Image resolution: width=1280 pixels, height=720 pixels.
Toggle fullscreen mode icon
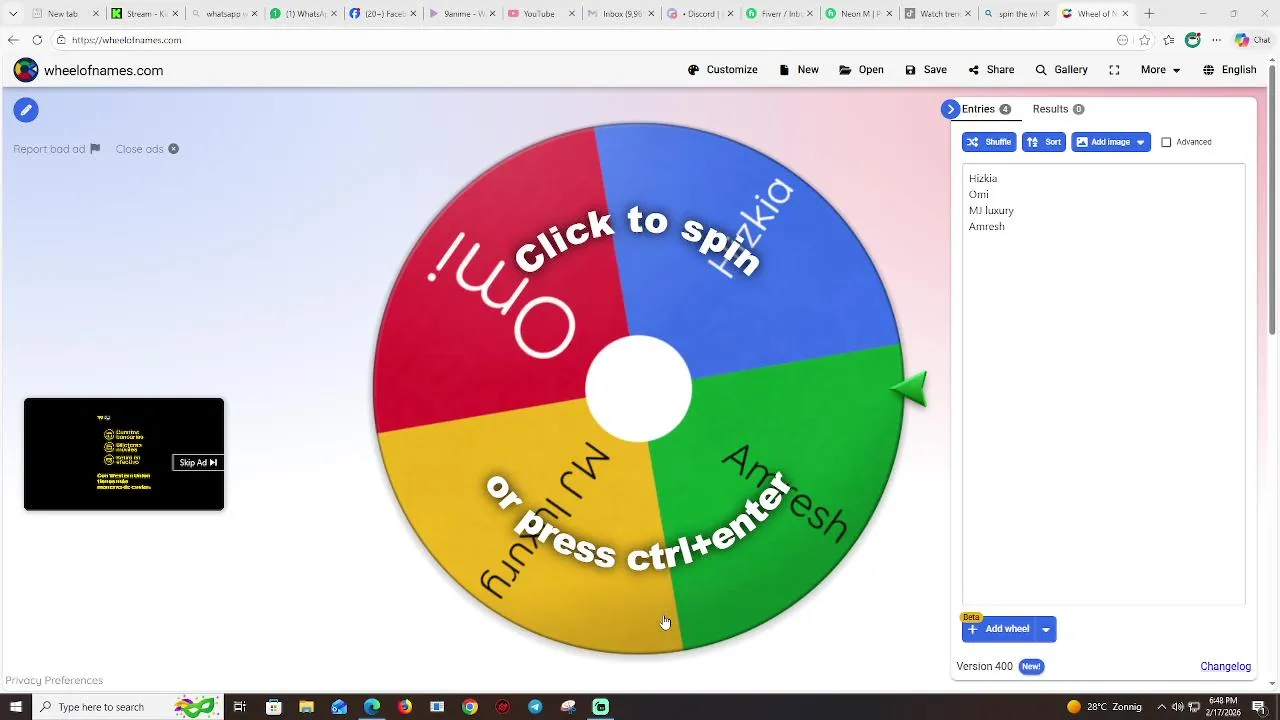pyautogui.click(x=1114, y=70)
